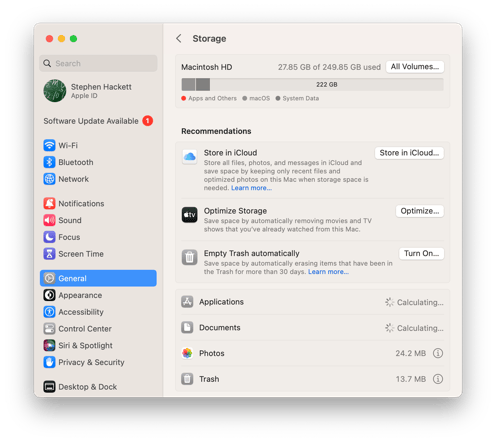Click the Macintosh HD storage usage bar
Viewport: 496px width, 442px height.
[312, 84]
